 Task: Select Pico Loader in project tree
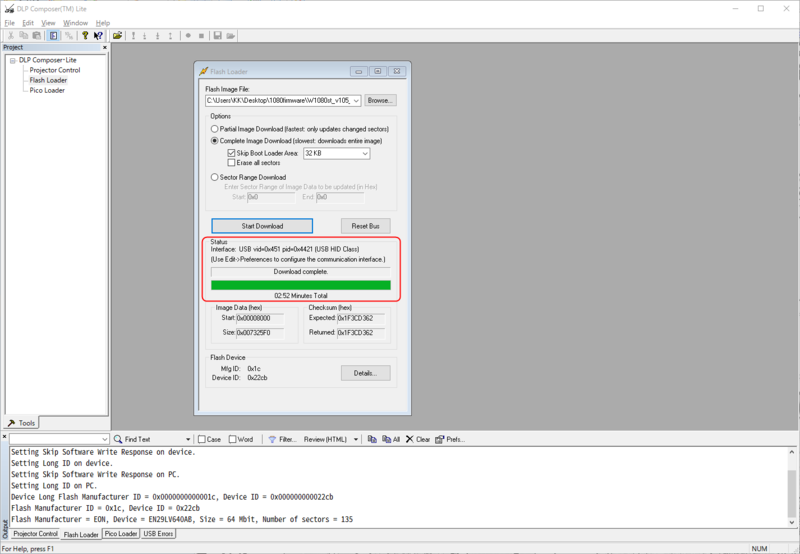47,91
